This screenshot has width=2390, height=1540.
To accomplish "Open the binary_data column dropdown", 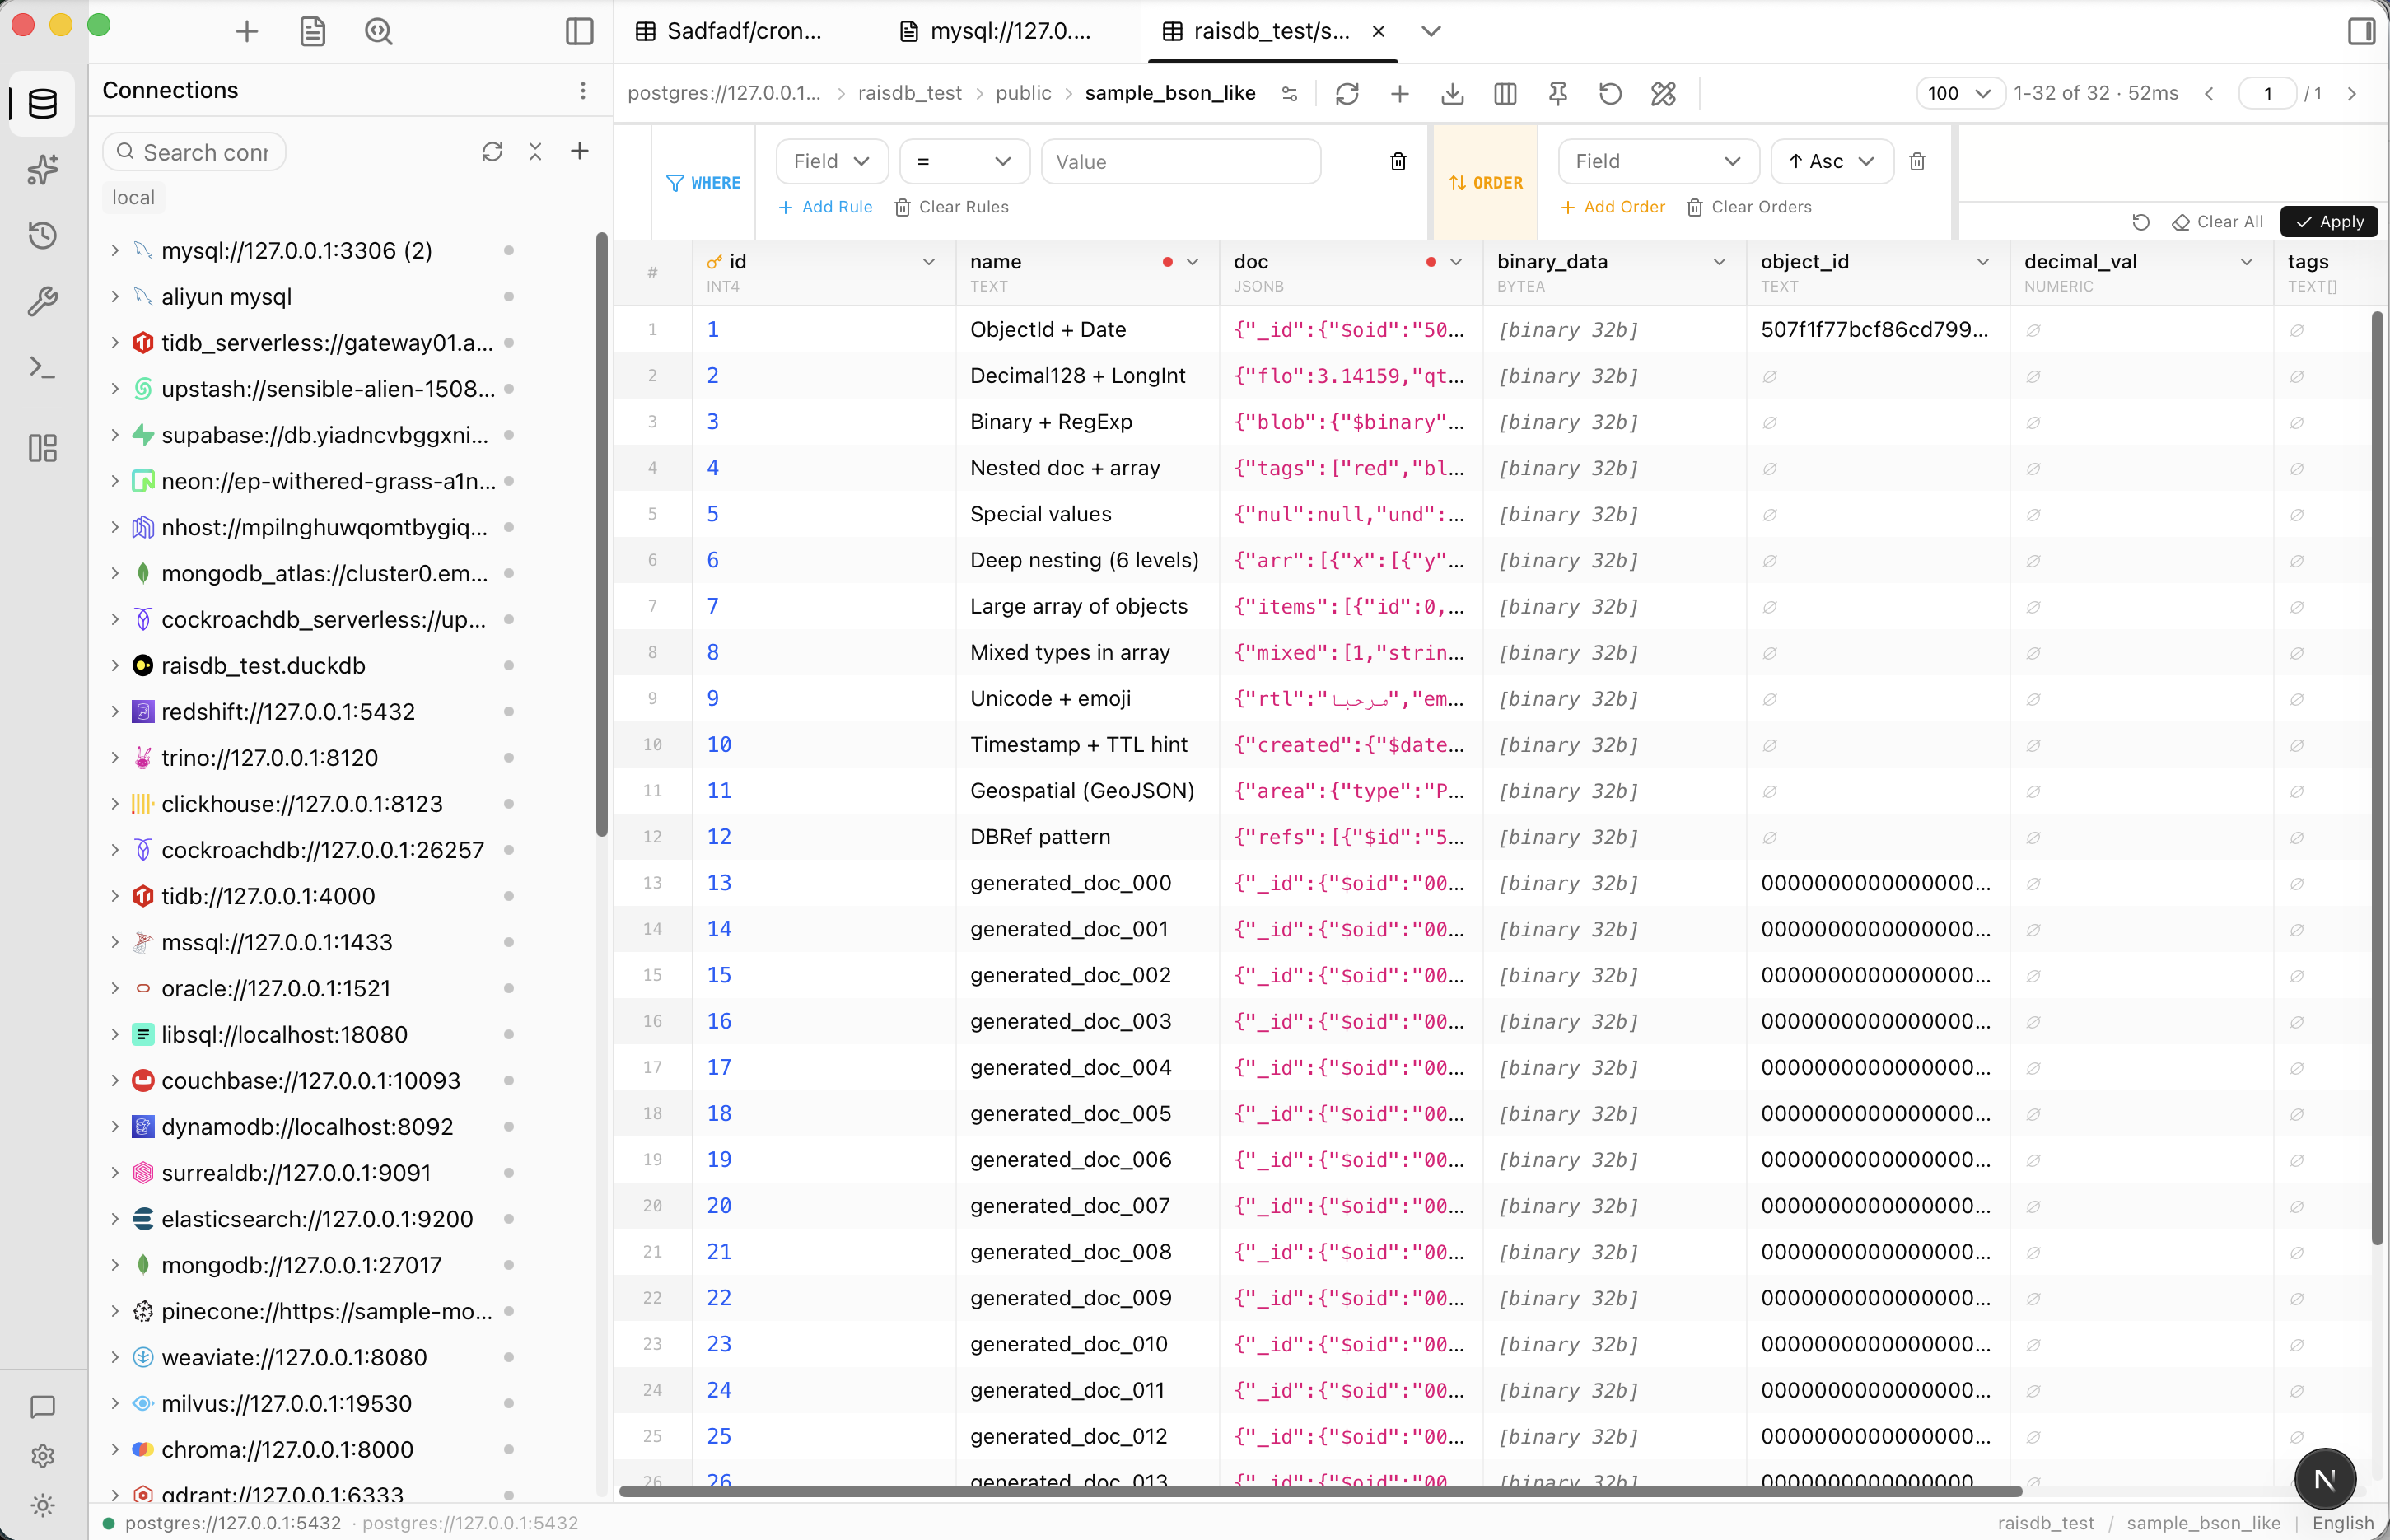I will point(1719,262).
